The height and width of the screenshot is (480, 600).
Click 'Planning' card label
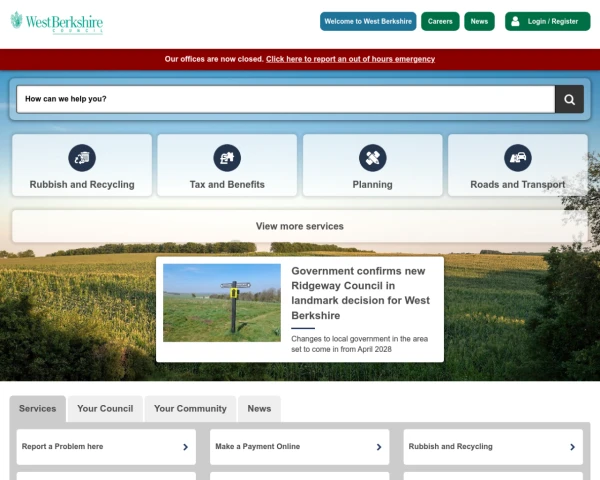tap(372, 184)
